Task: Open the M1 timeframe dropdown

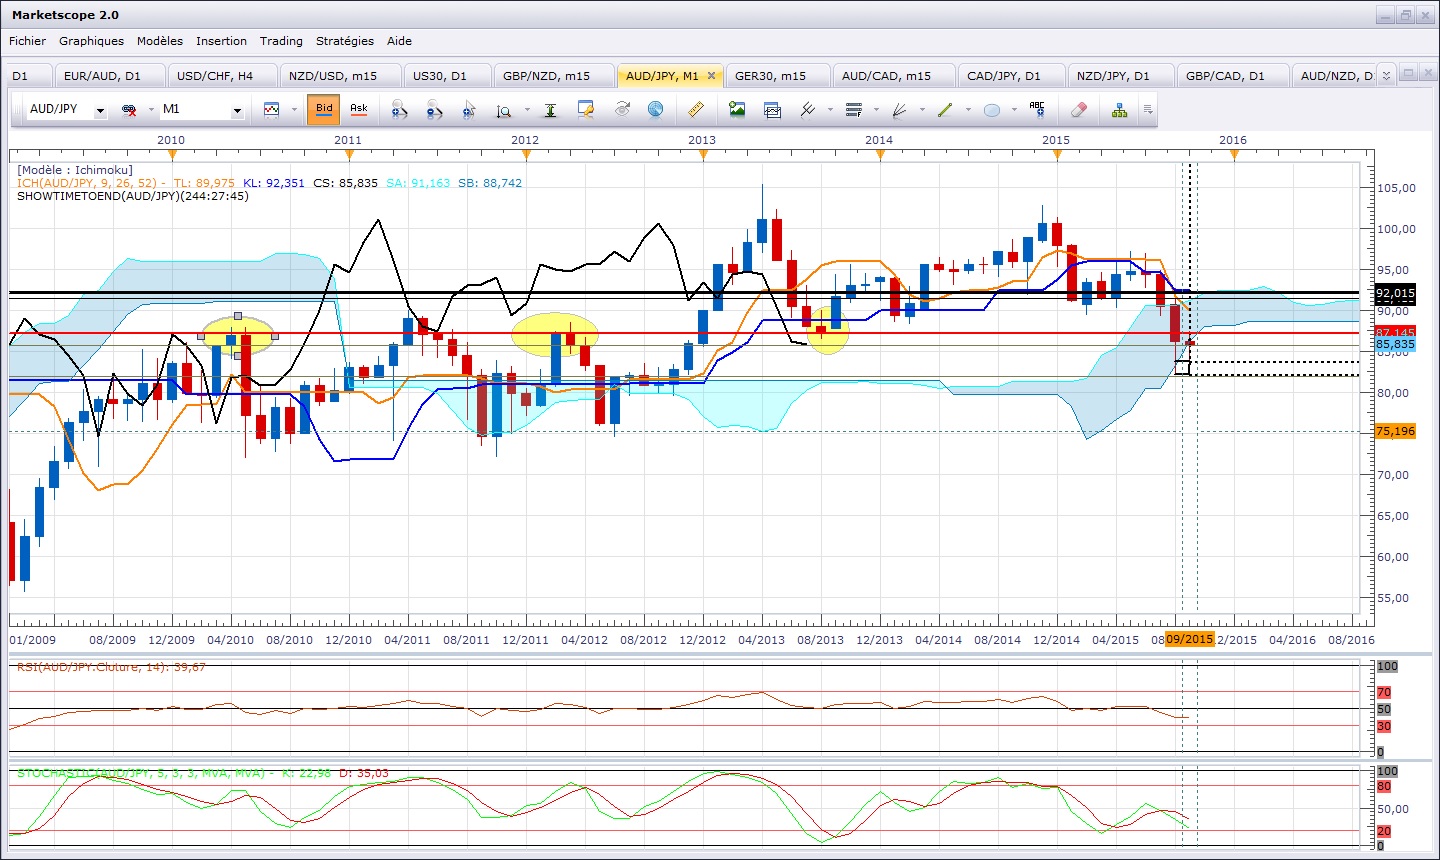Action: 237,110
